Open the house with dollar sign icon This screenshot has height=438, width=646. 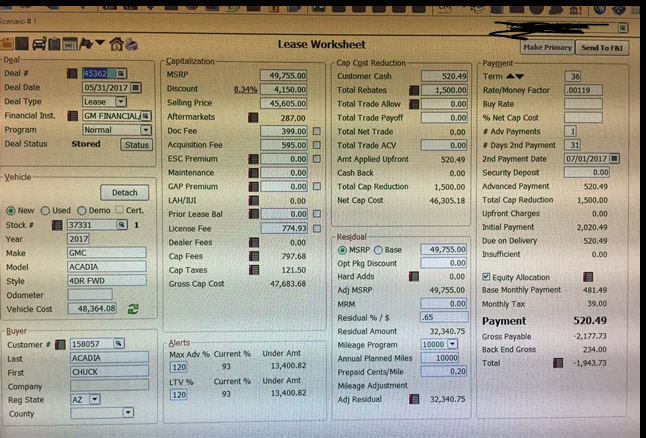click(117, 44)
